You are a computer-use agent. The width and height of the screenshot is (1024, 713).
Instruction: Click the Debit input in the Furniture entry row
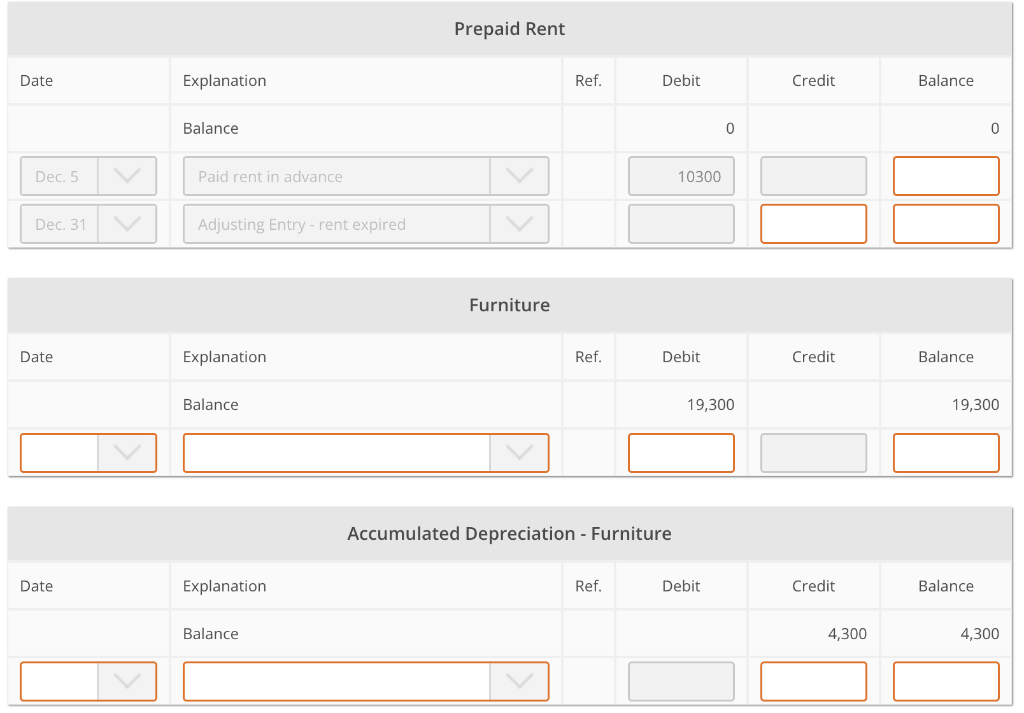[x=681, y=452]
